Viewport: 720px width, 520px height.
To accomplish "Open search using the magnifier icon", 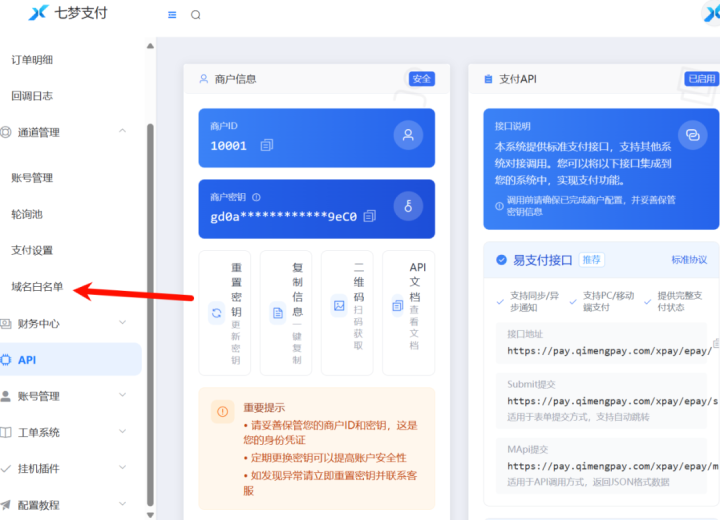I will tap(196, 15).
